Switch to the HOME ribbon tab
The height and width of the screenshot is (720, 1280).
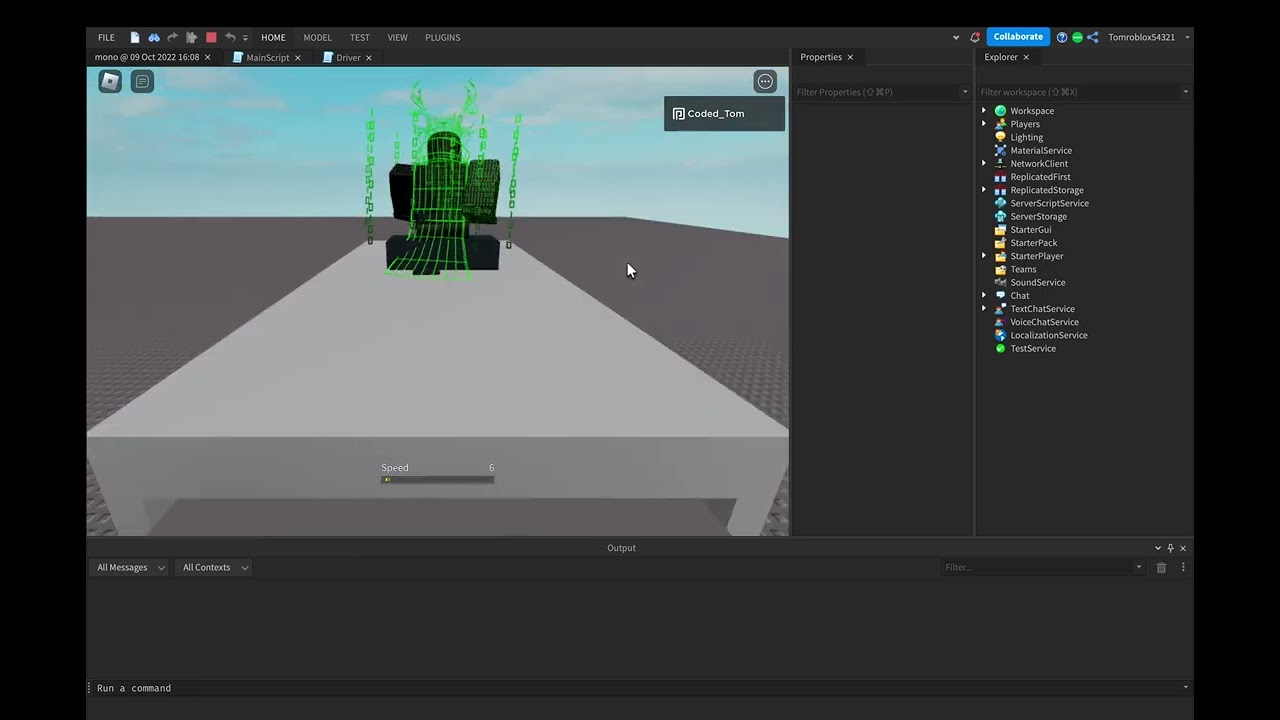click(273, 37)
